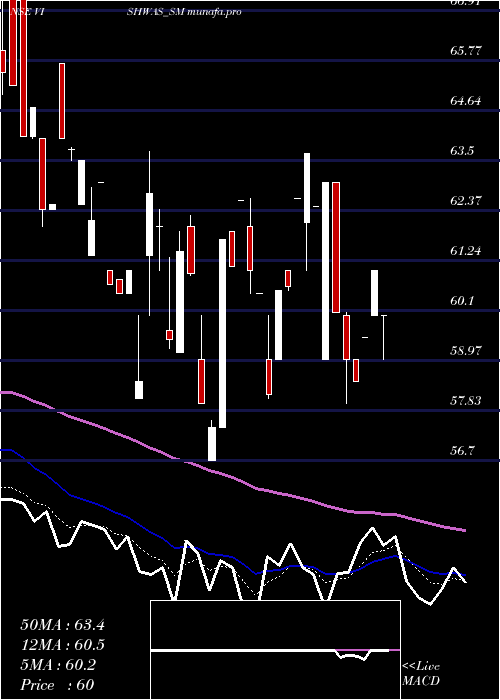Screen dimensions: 500x700
Task: Click the 62.37 price axis label
Action: (x=466, y=200)
